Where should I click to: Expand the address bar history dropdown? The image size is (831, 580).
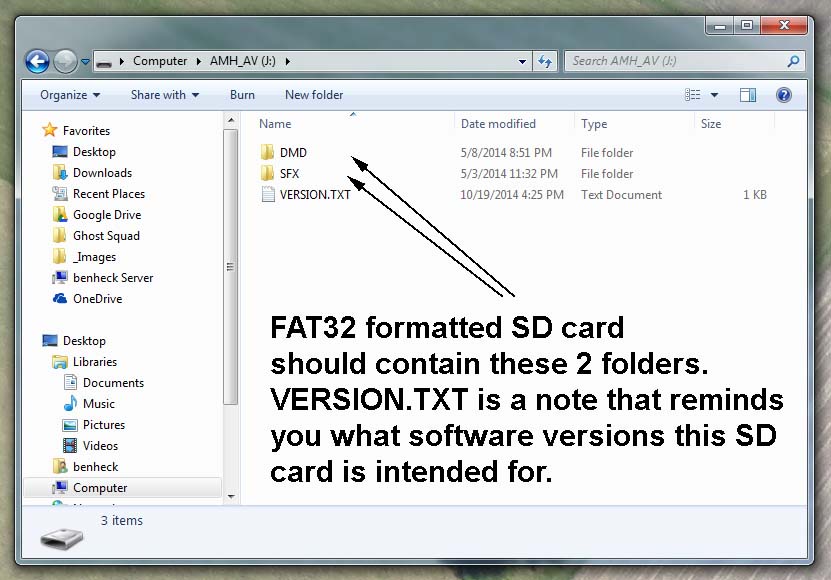[x=523, y=61]
